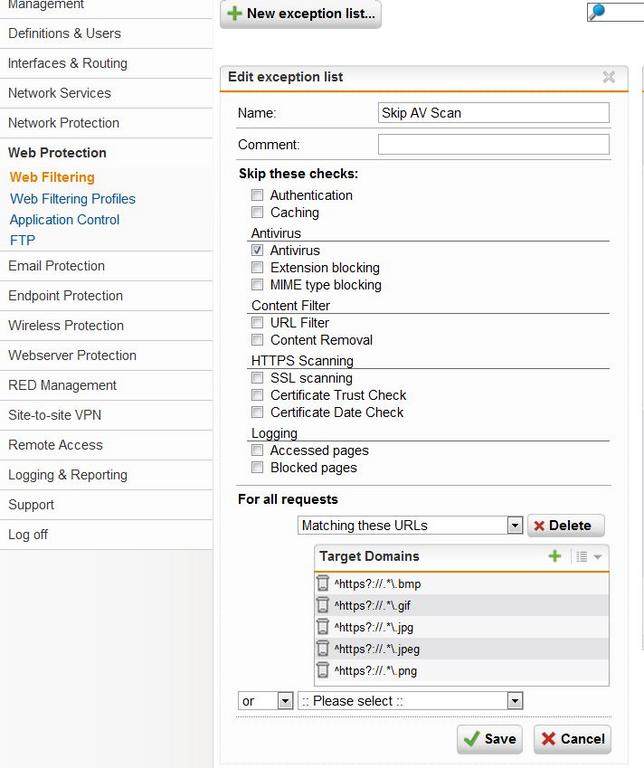Open the Target Domains list actions icon

(581, 556)
